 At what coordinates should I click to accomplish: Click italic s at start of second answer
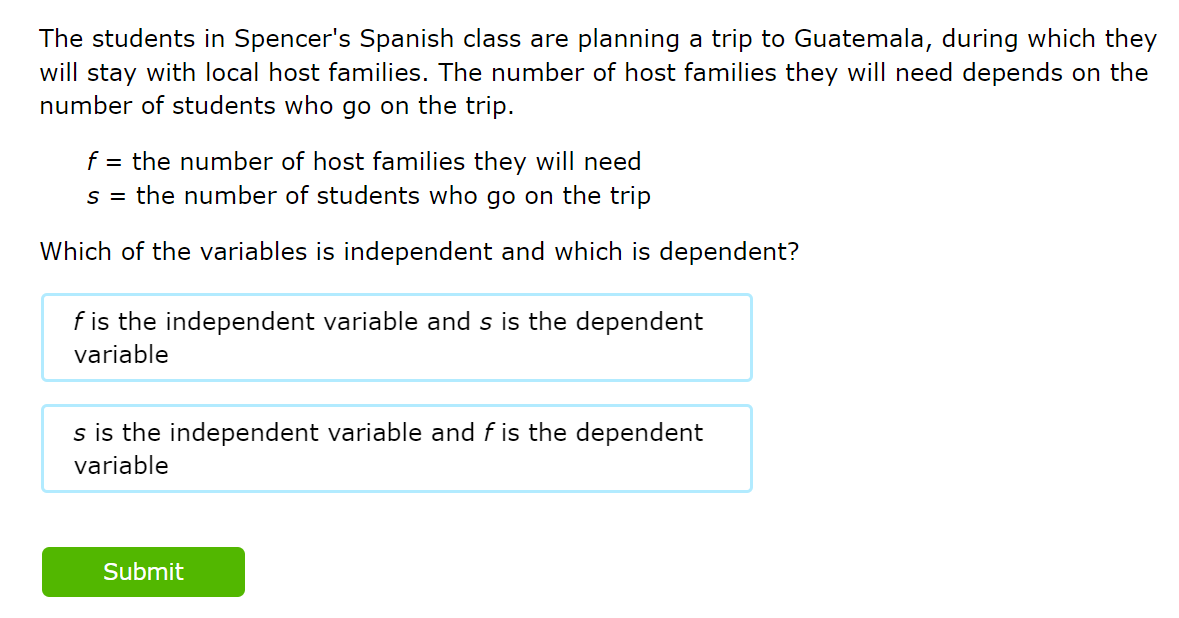(x=79, y=433)
